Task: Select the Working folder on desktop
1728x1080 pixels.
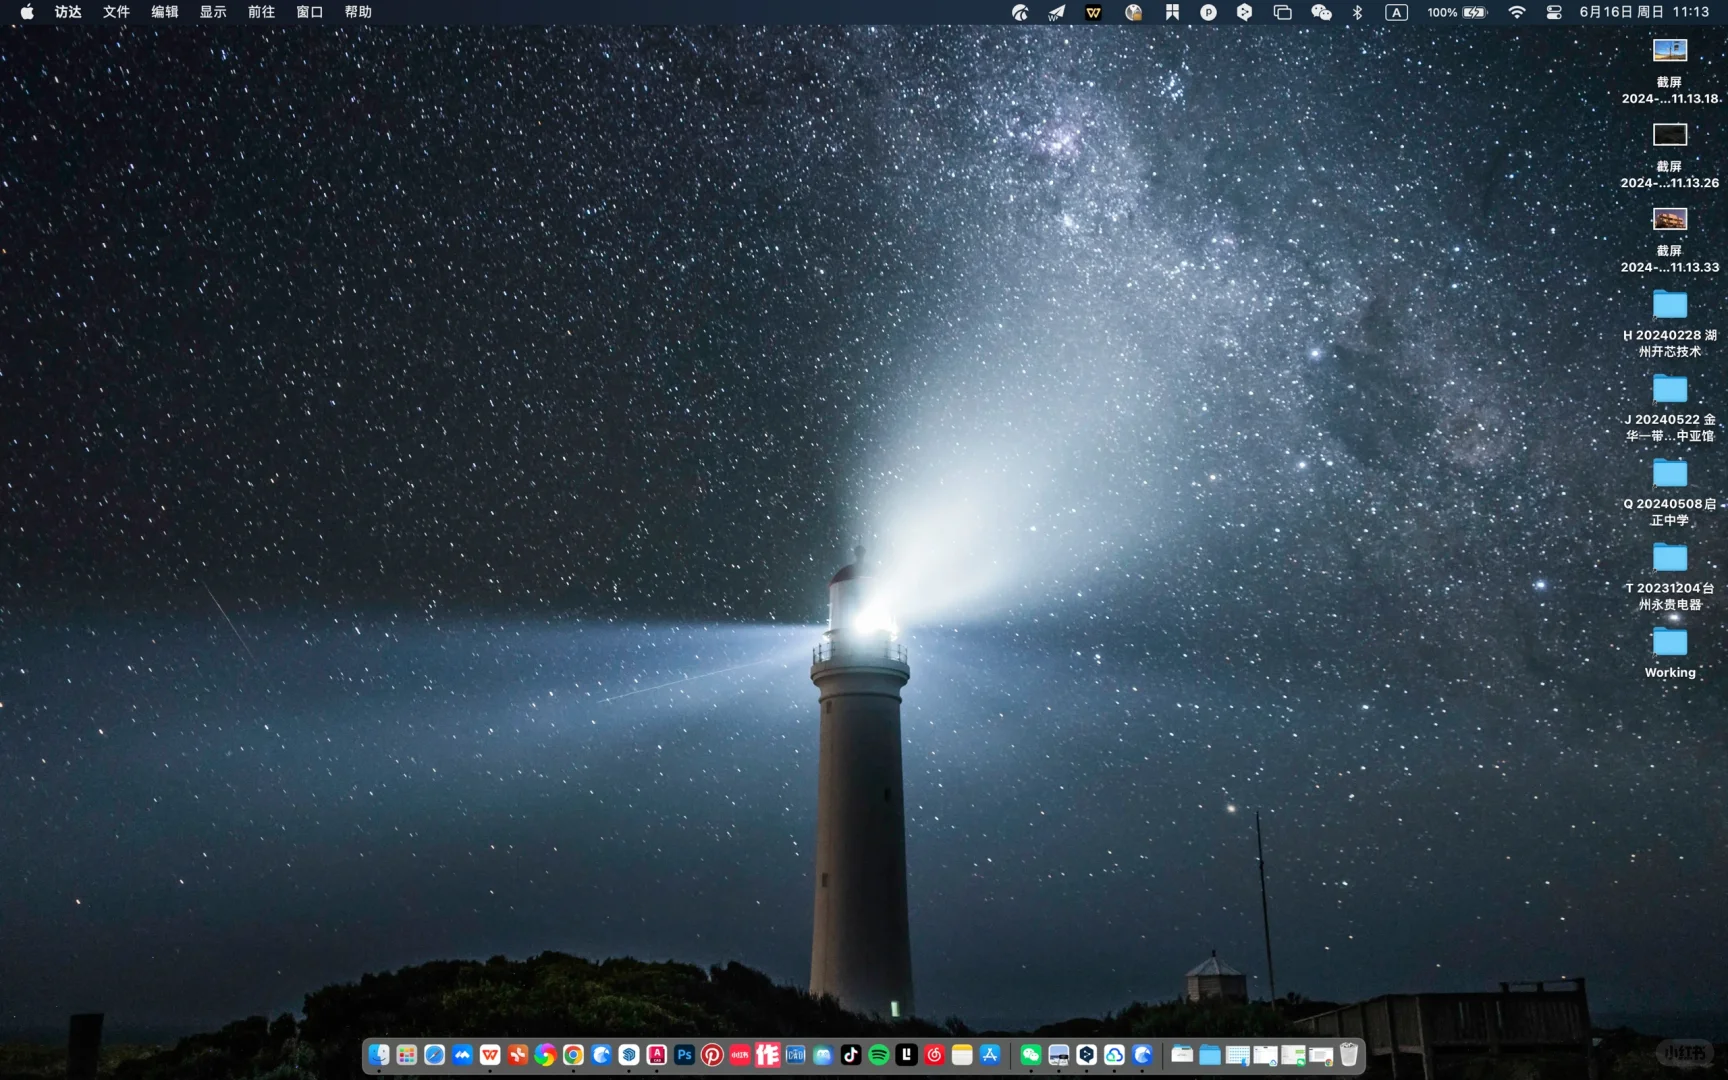Action: (1669, 652)
